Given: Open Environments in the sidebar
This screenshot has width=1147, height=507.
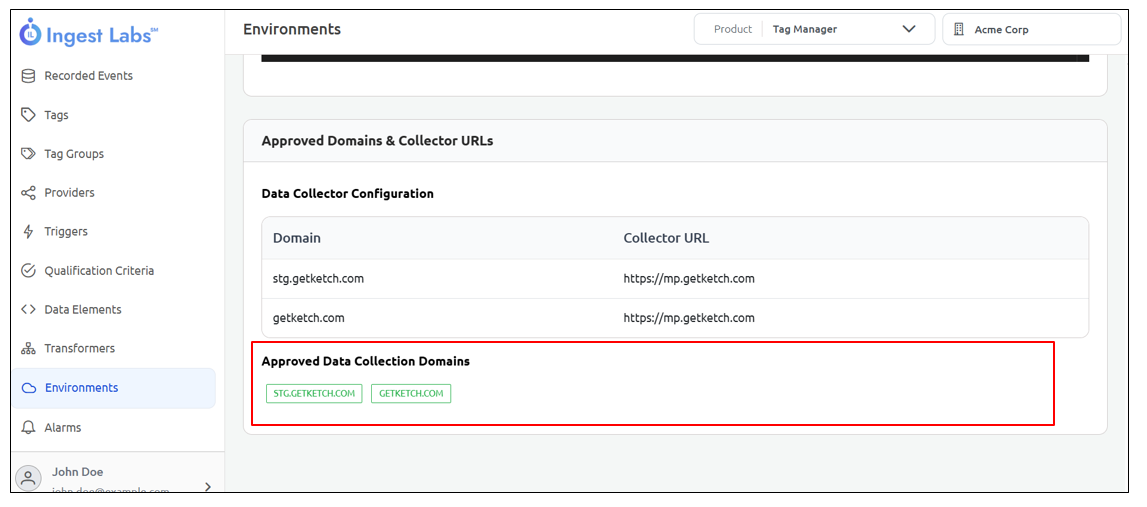Looking at the screenshot, I should (81, 388).
